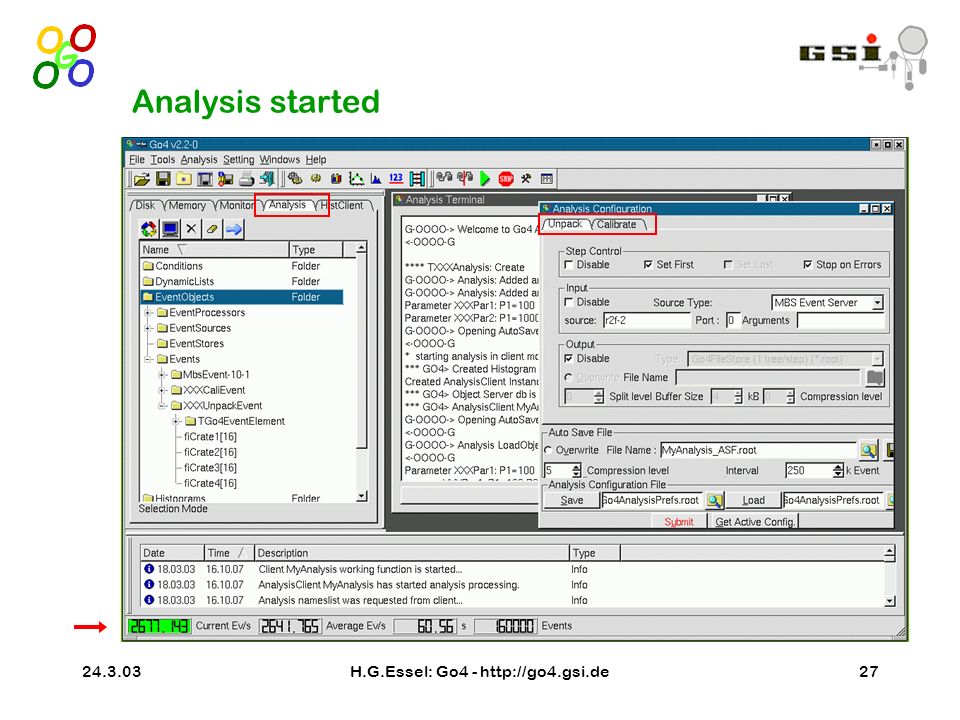The width and height of the screenshot is (960, 720).
Task: Select the fiCrate1[16] tree entry
Action: [210, 437]
